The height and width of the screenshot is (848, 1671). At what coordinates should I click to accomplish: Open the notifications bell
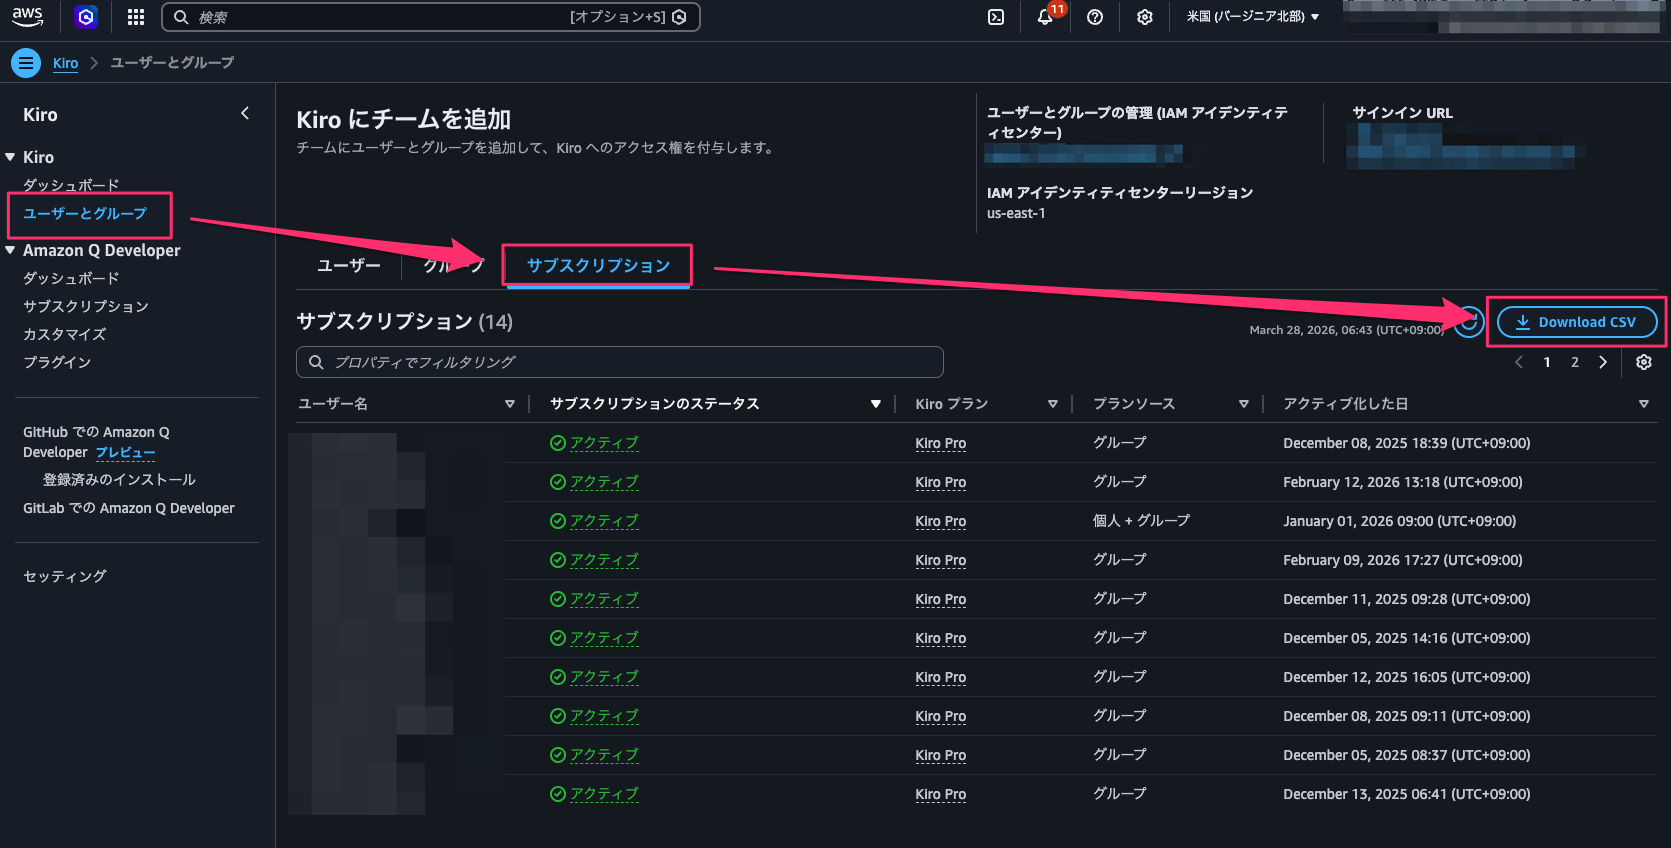(x=1045, y=17)
